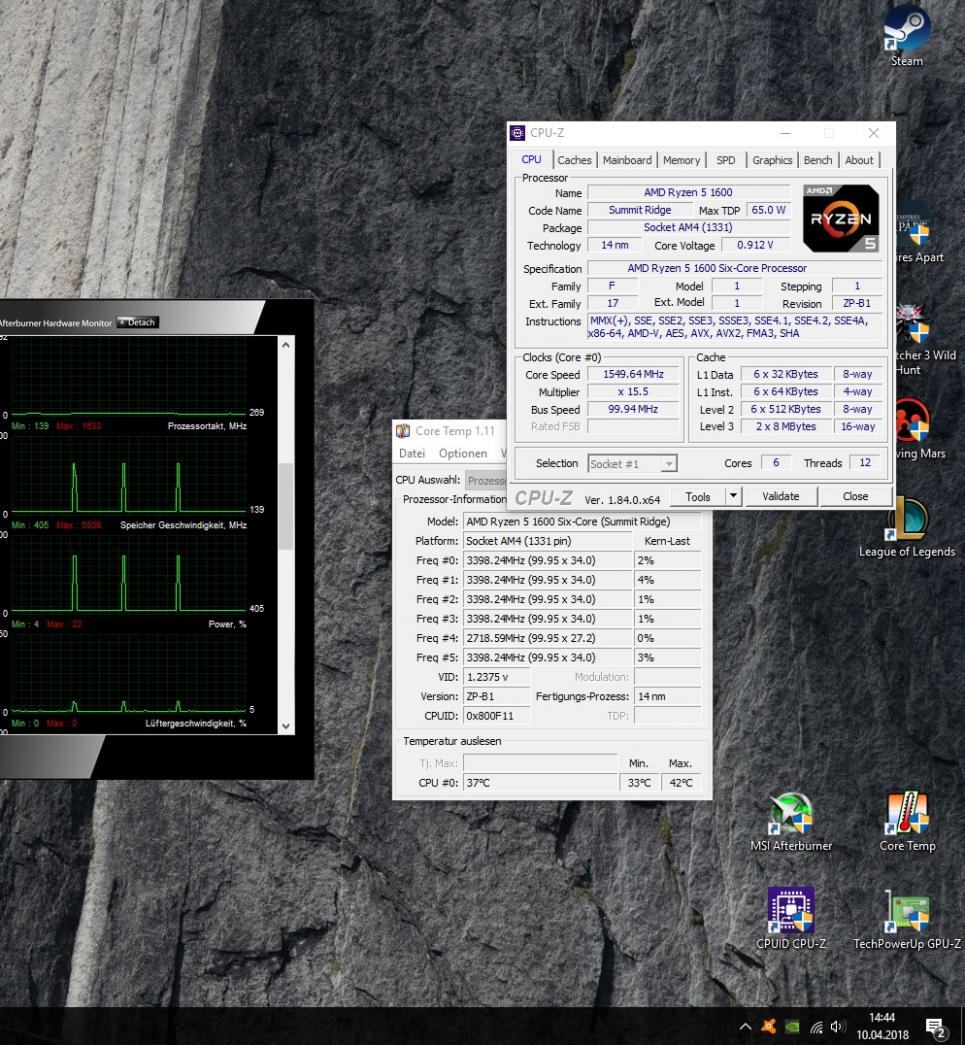The width and height of the screenshot is (965, 1045).
Task: Switch to the Bench tab
Action: tap(818, 160)
